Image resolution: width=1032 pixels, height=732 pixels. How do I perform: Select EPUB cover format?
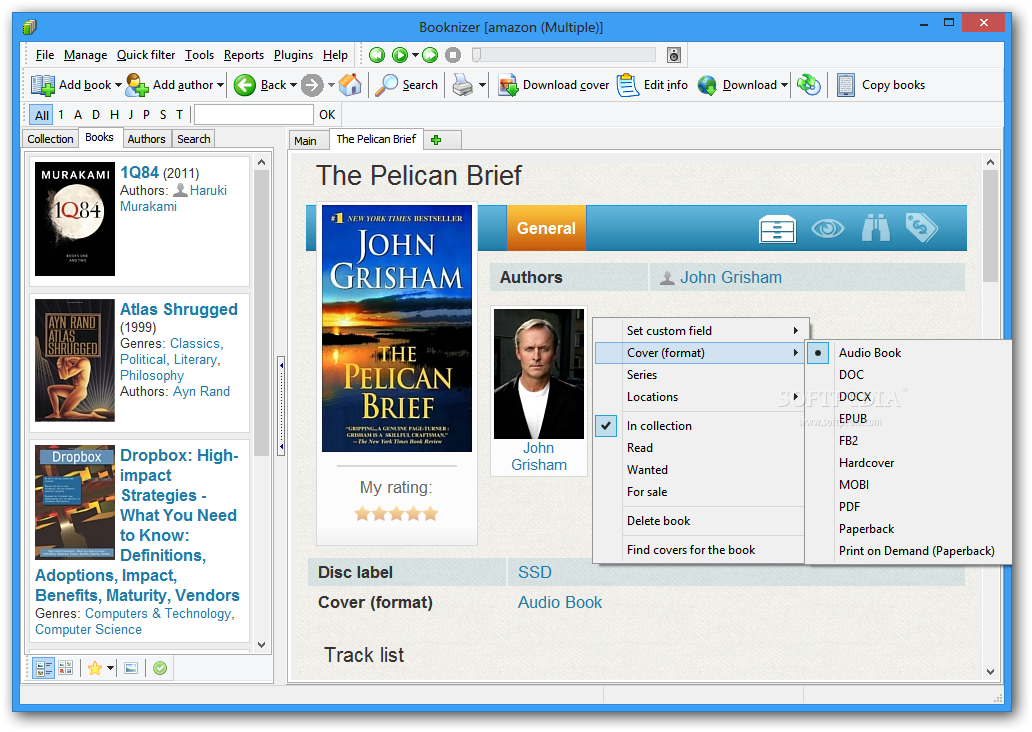coord(852,419)
